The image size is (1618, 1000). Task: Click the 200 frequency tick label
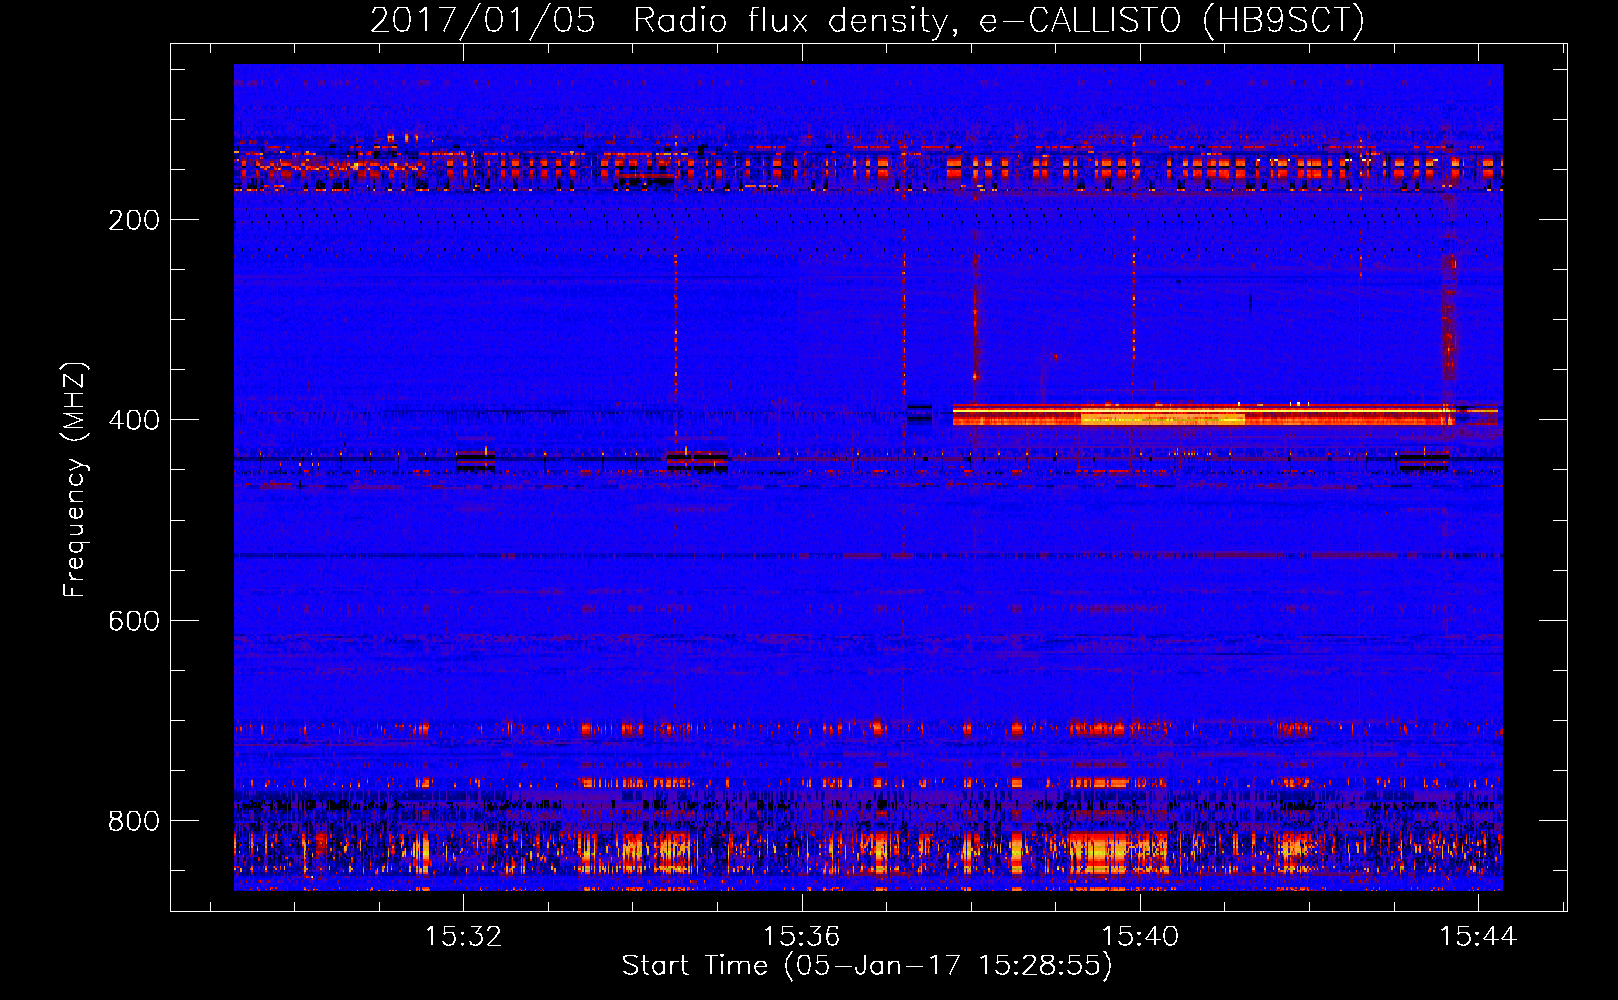[x=134, y=220]
